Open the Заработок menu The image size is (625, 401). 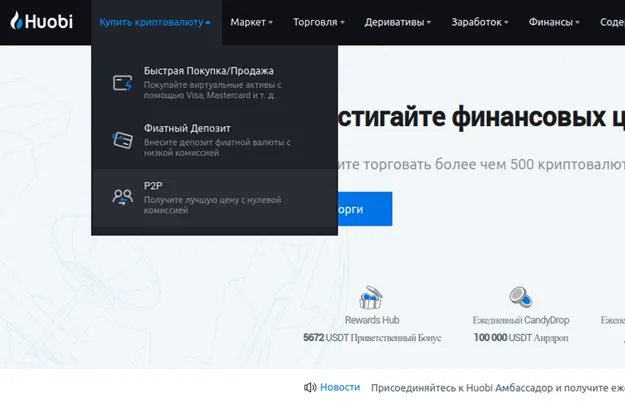pyautogui.click(x=479, y=22)
